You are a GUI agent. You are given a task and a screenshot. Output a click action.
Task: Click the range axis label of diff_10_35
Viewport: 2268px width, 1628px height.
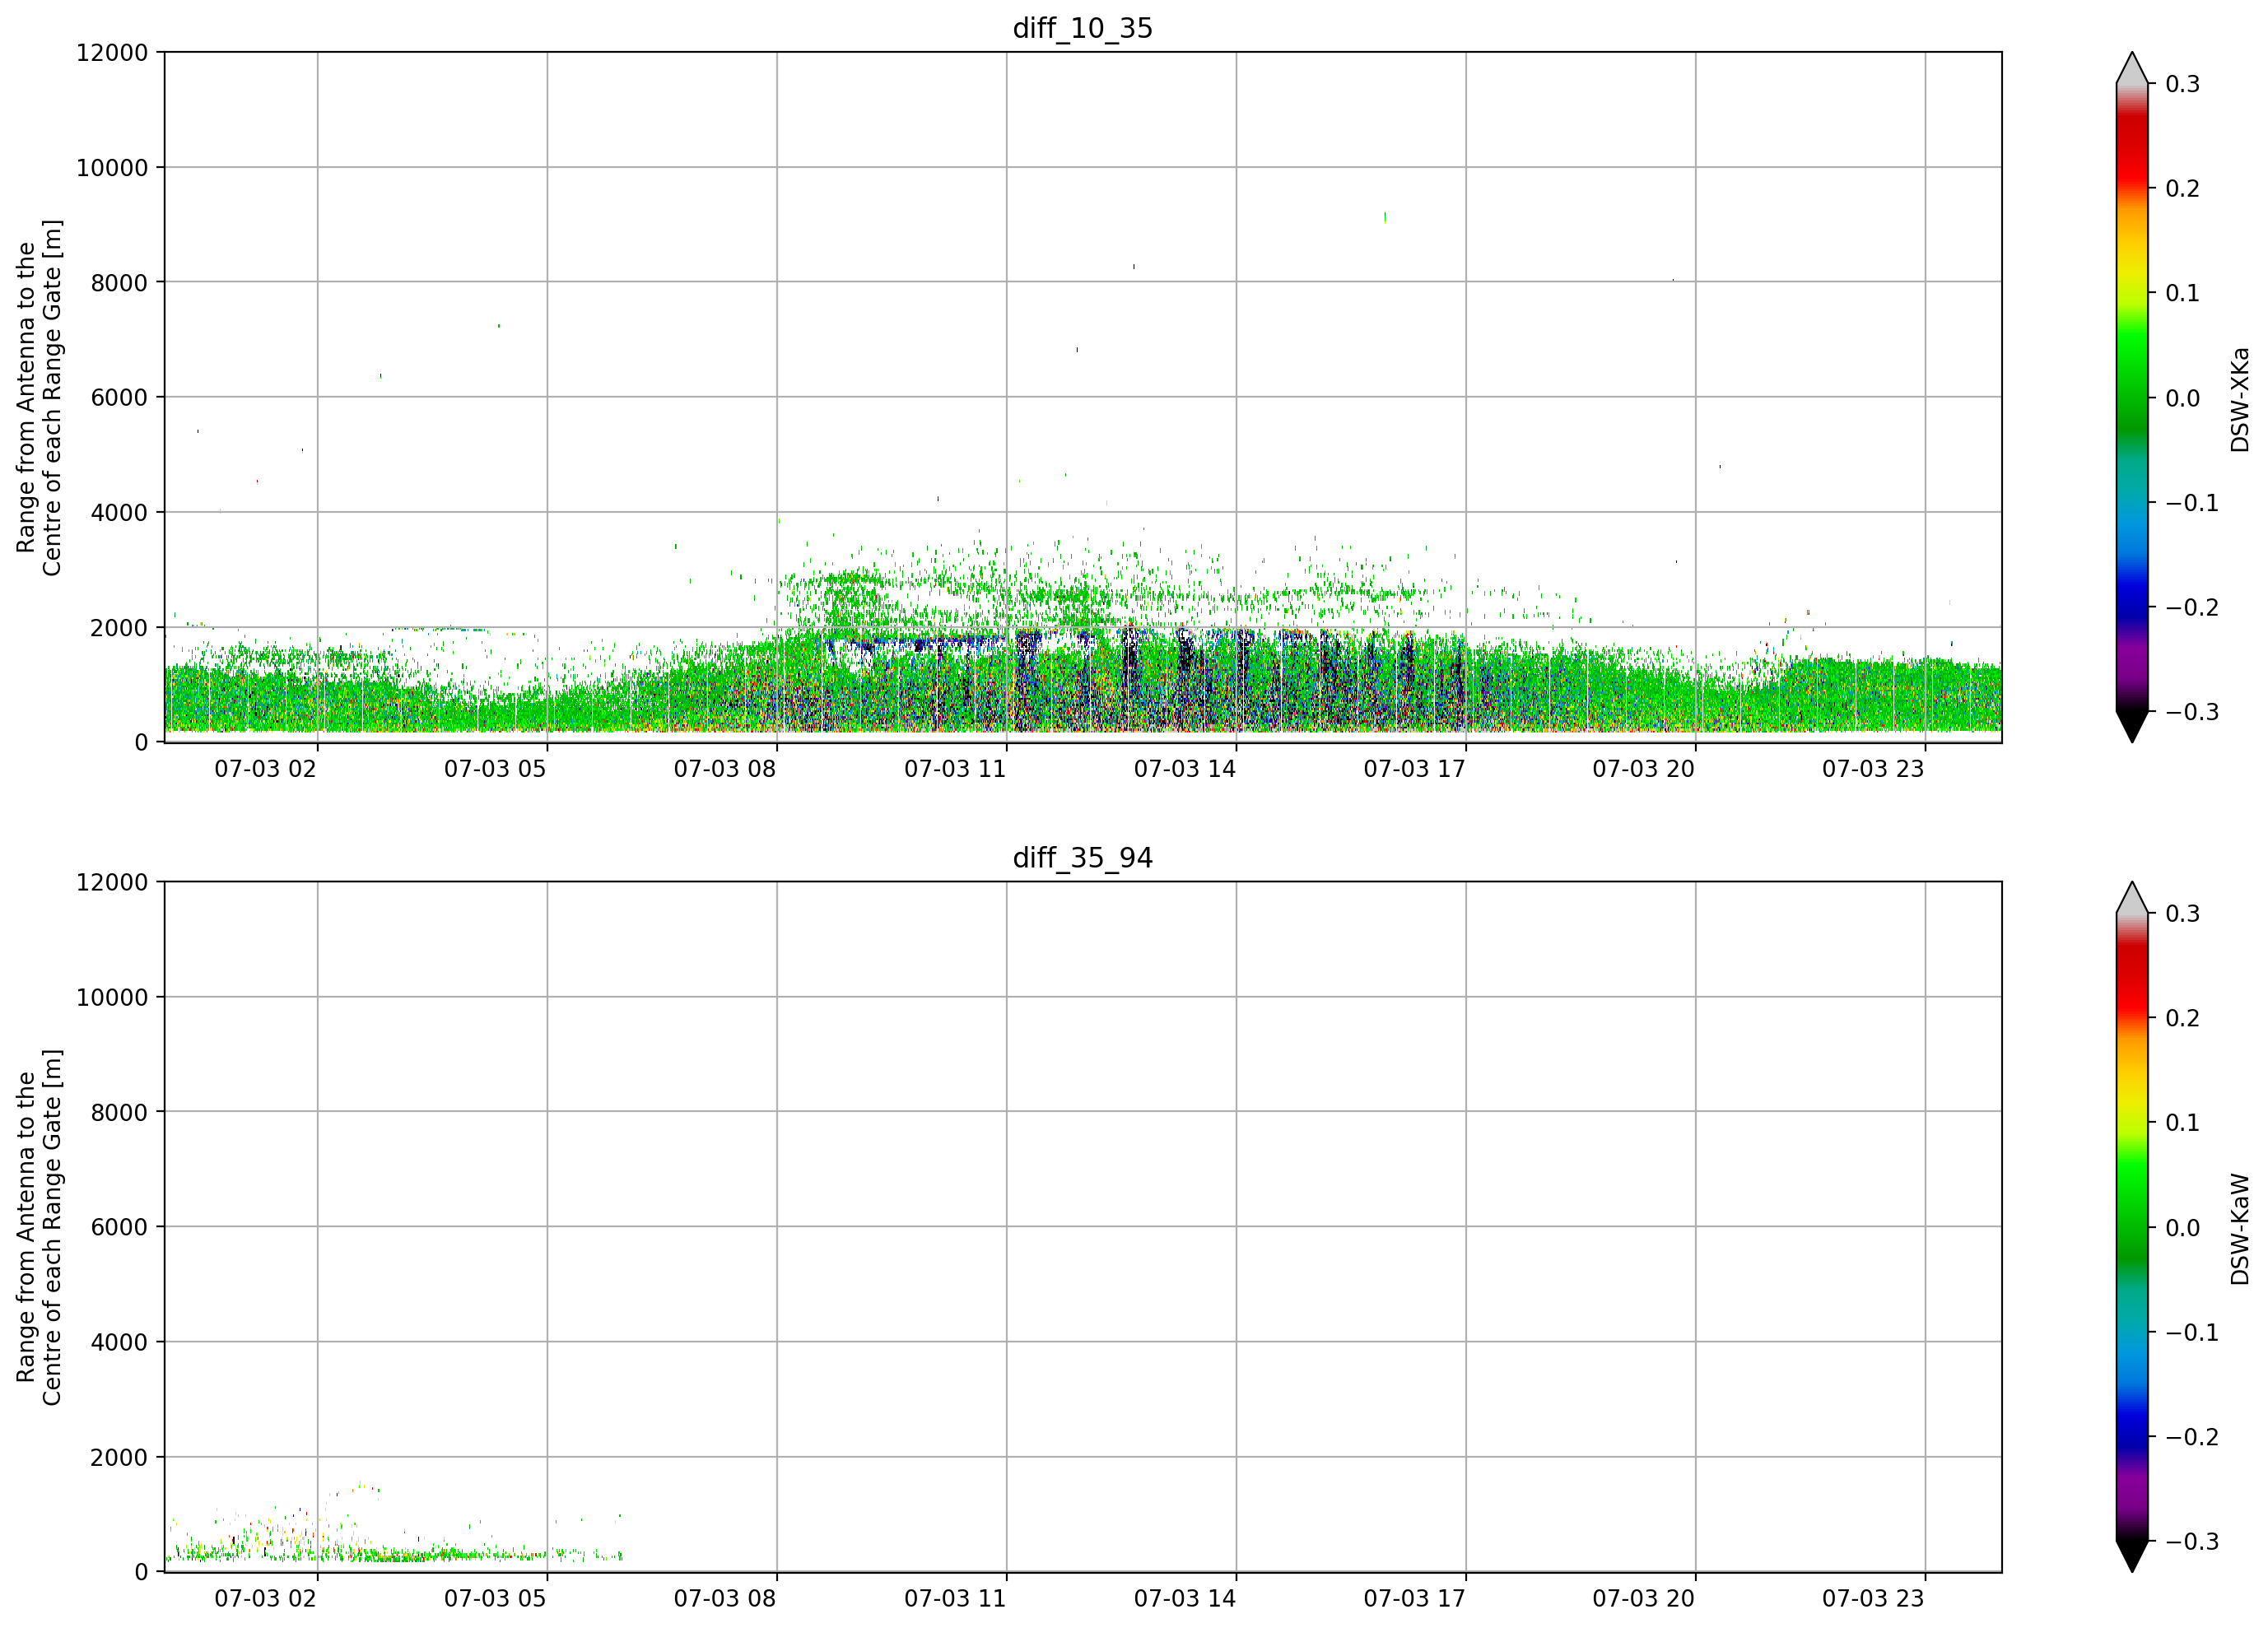[39, 397]
